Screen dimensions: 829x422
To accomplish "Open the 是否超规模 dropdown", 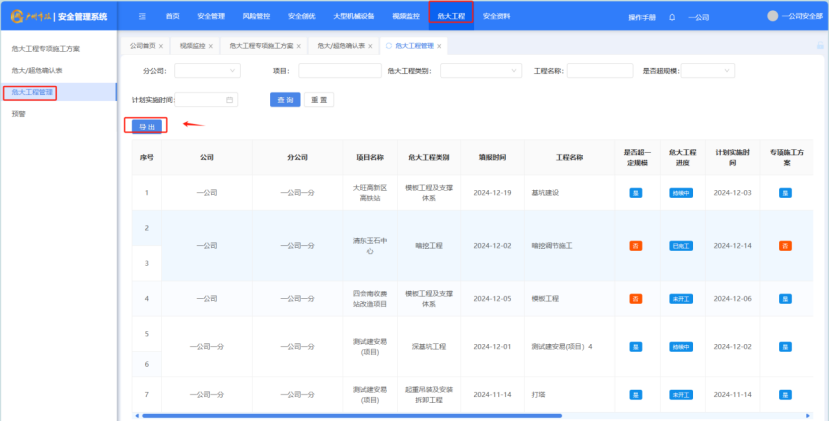I will tap(707, 71).
